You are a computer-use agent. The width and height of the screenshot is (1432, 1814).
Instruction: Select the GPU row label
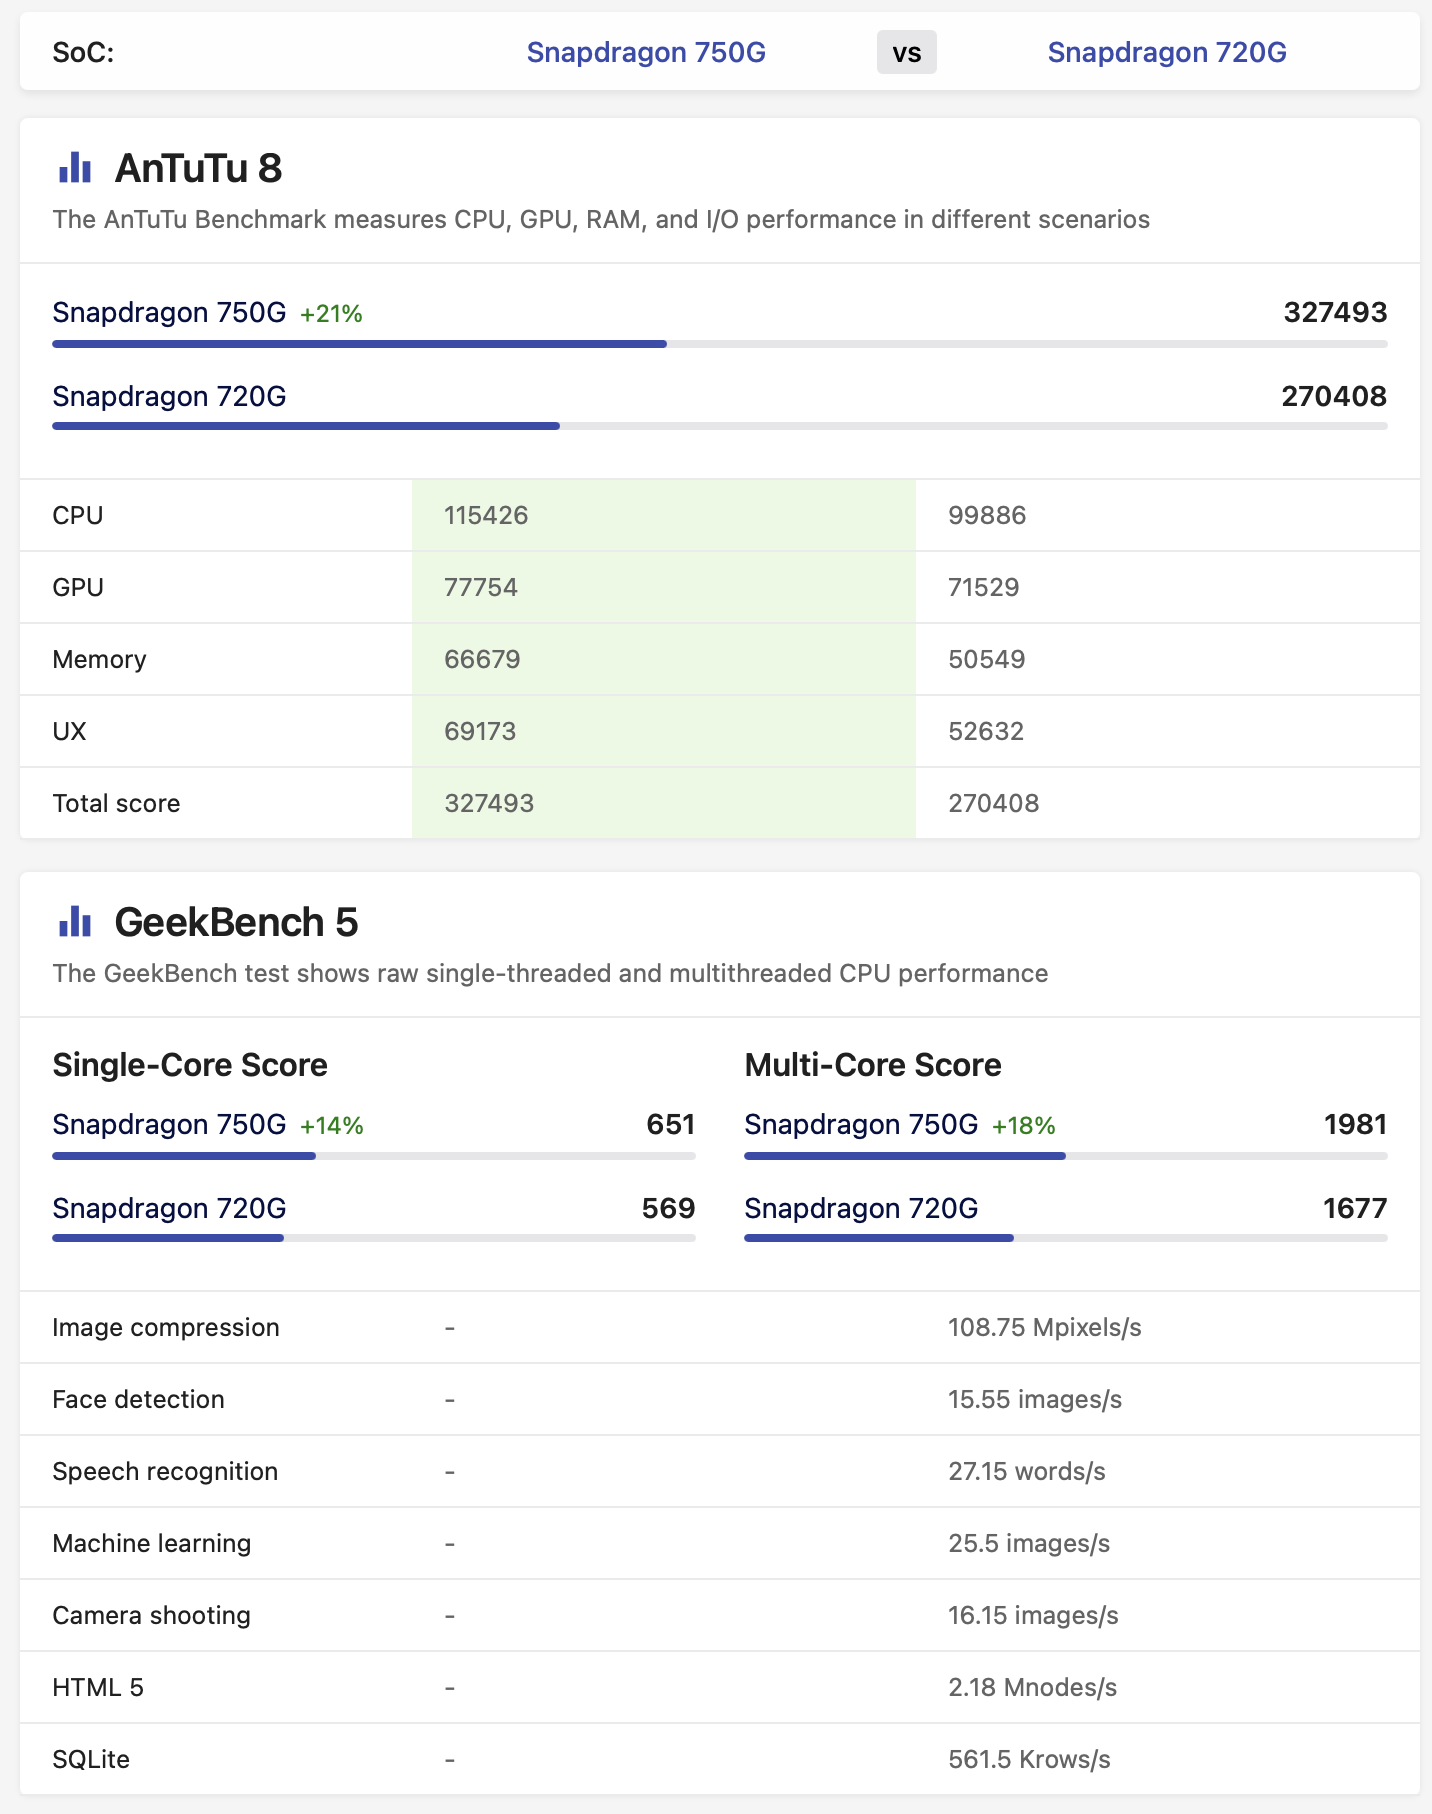tap(78, 588)
